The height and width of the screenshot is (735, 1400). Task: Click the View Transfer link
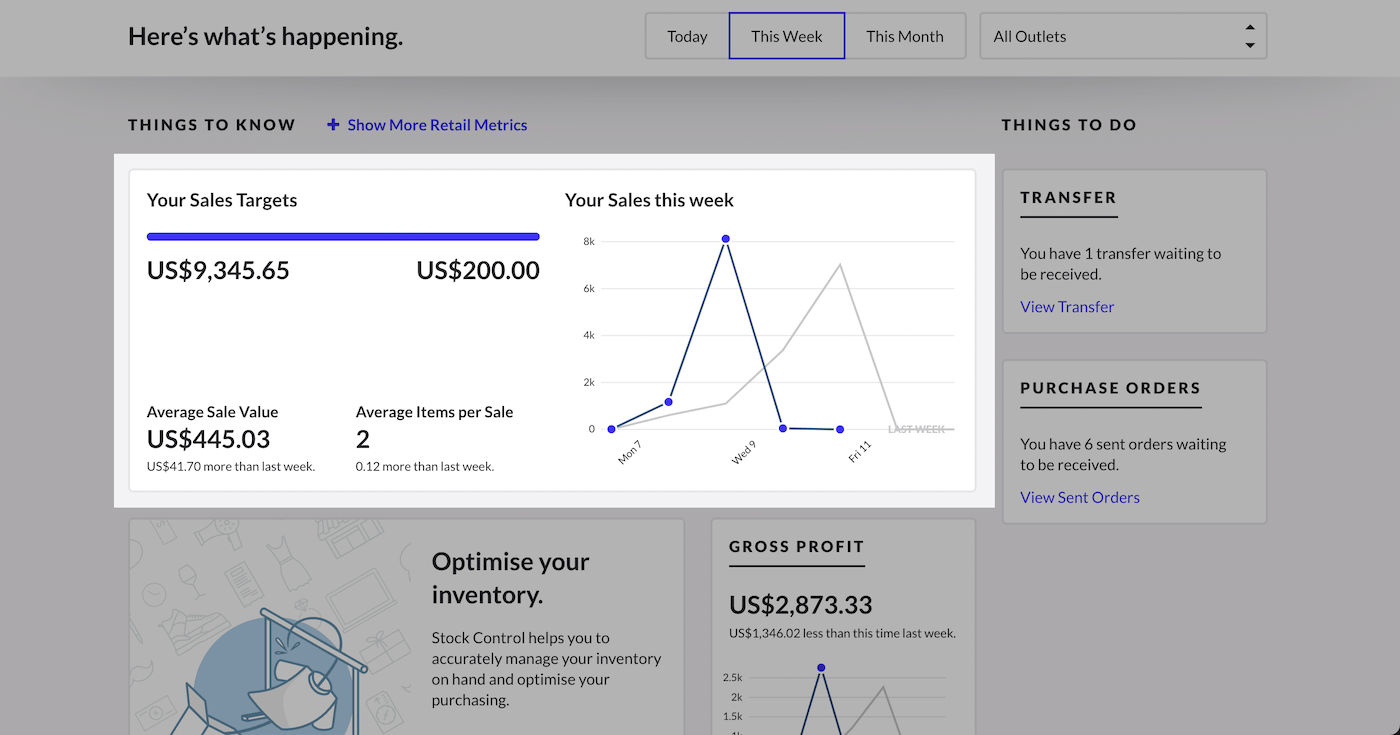coord(1067,307)
